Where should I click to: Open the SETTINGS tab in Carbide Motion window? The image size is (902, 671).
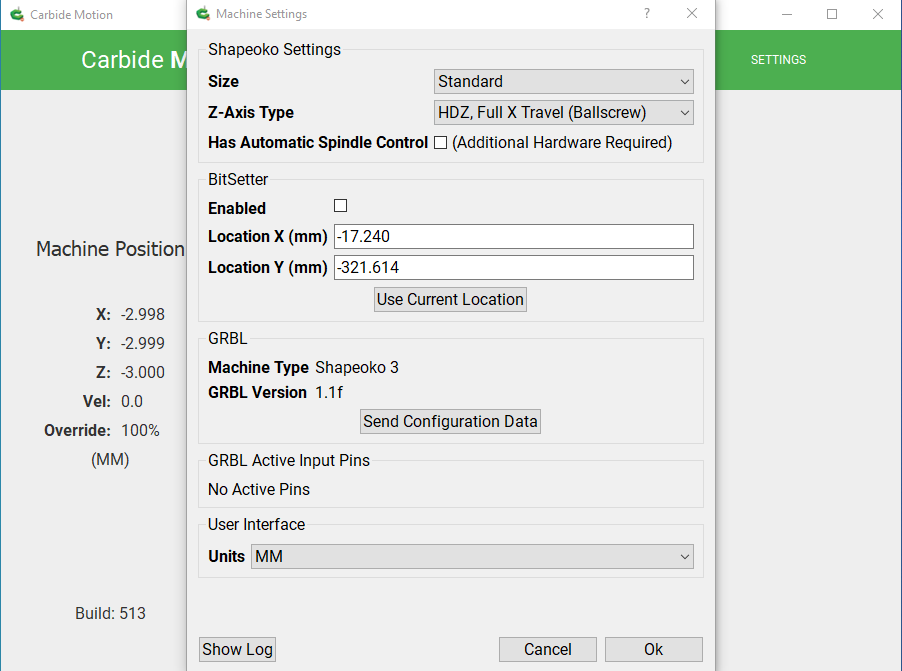click(x=778, y=60)
